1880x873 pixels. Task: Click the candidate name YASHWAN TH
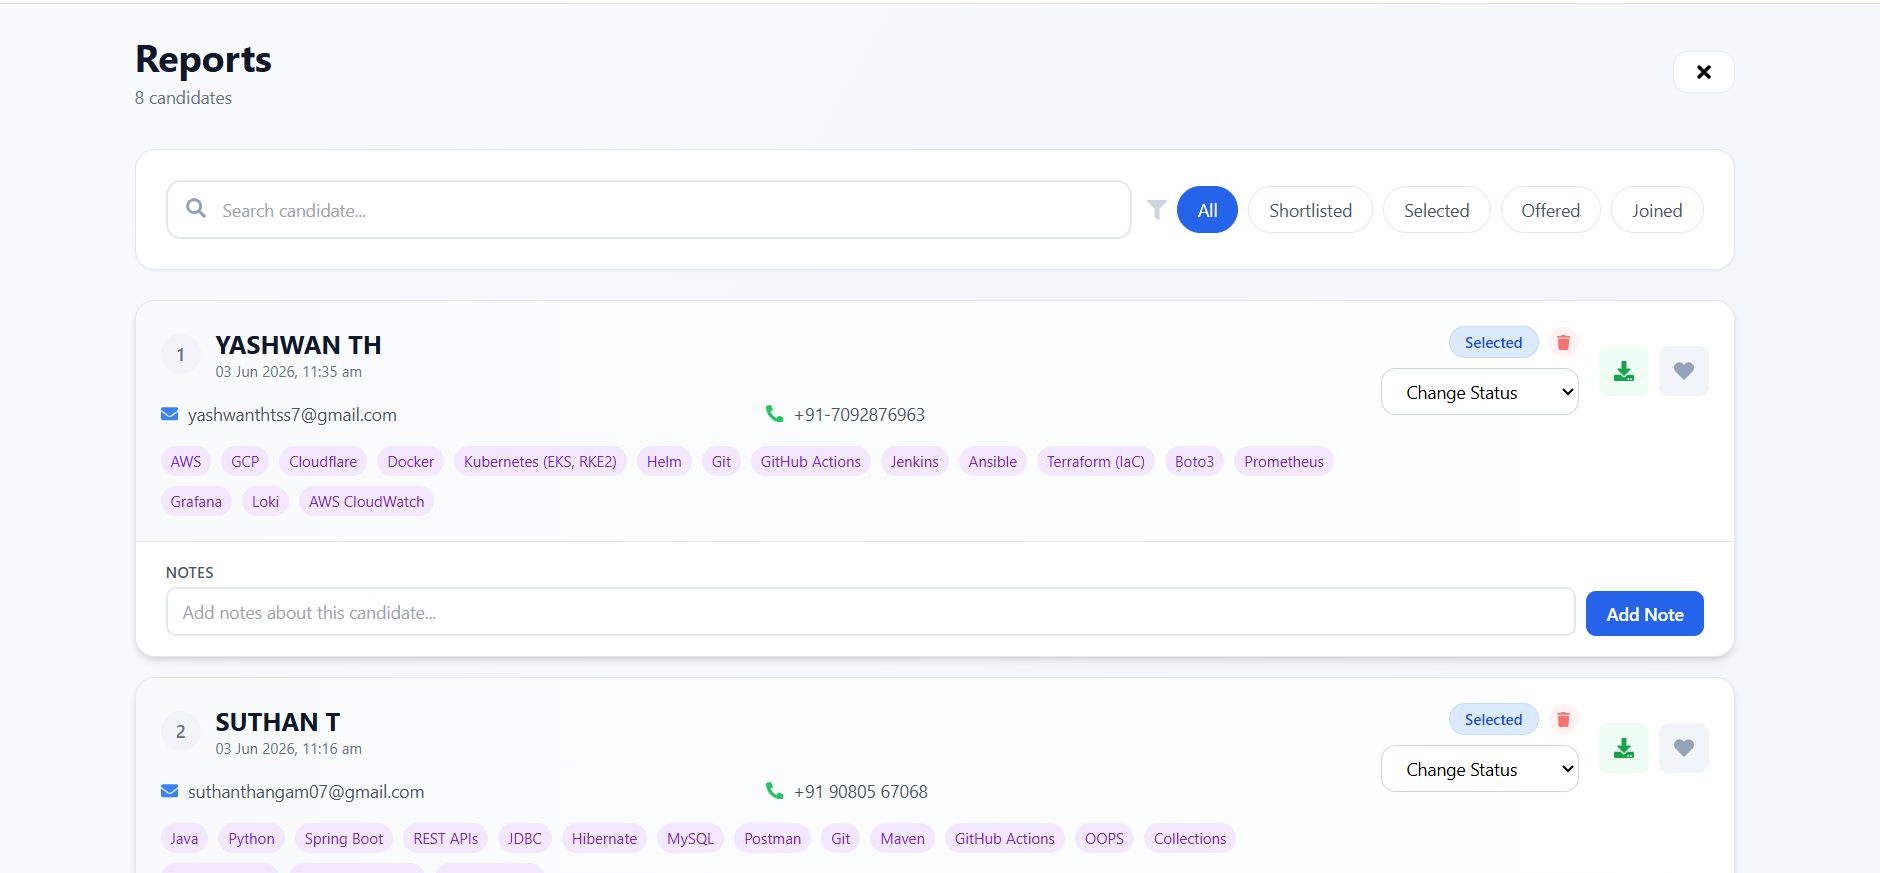(x=298, y=345)
